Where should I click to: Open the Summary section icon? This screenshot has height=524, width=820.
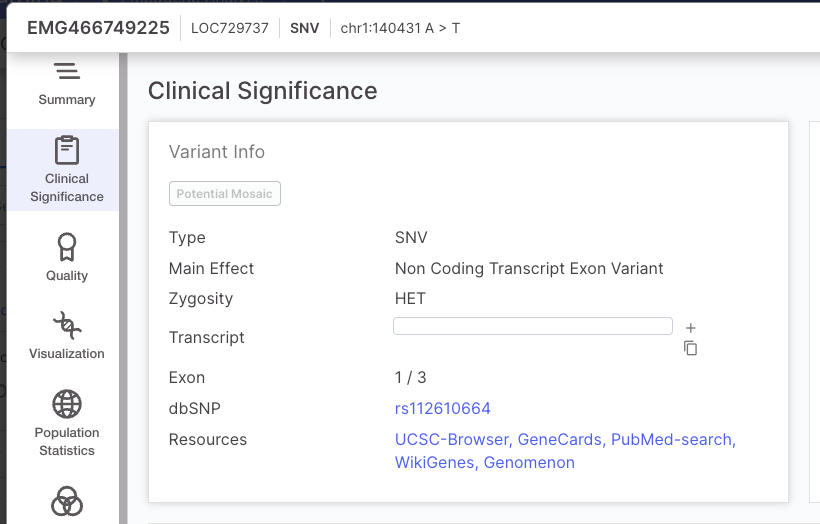tap(66, 72)
